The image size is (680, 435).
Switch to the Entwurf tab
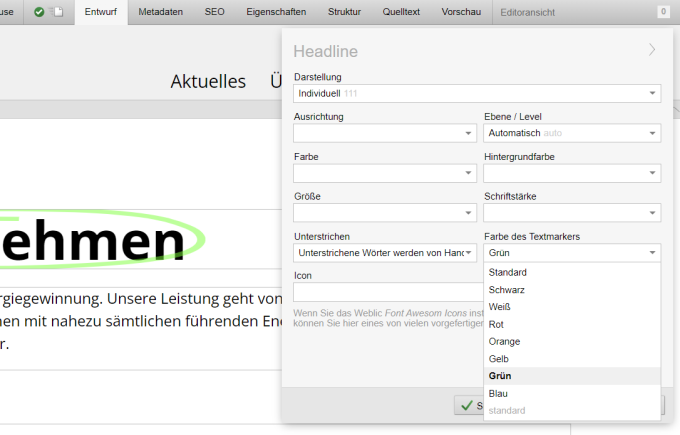coord(101,12)
